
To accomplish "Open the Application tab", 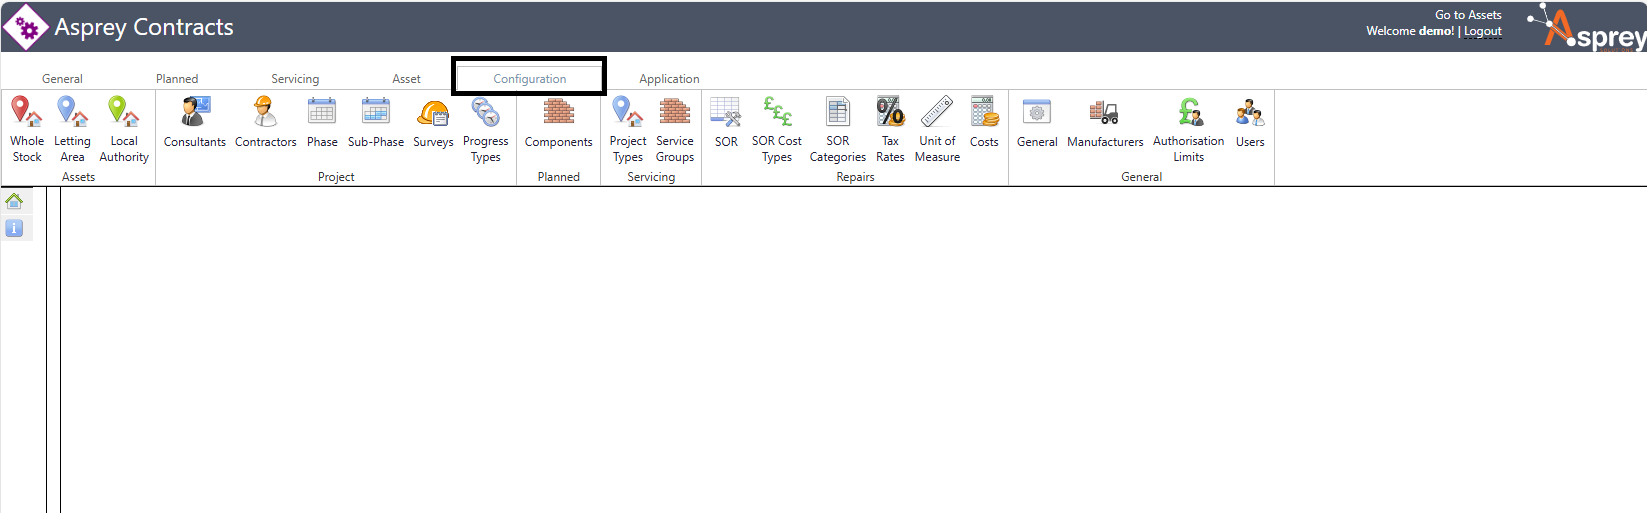I will [x=669, y=79].
